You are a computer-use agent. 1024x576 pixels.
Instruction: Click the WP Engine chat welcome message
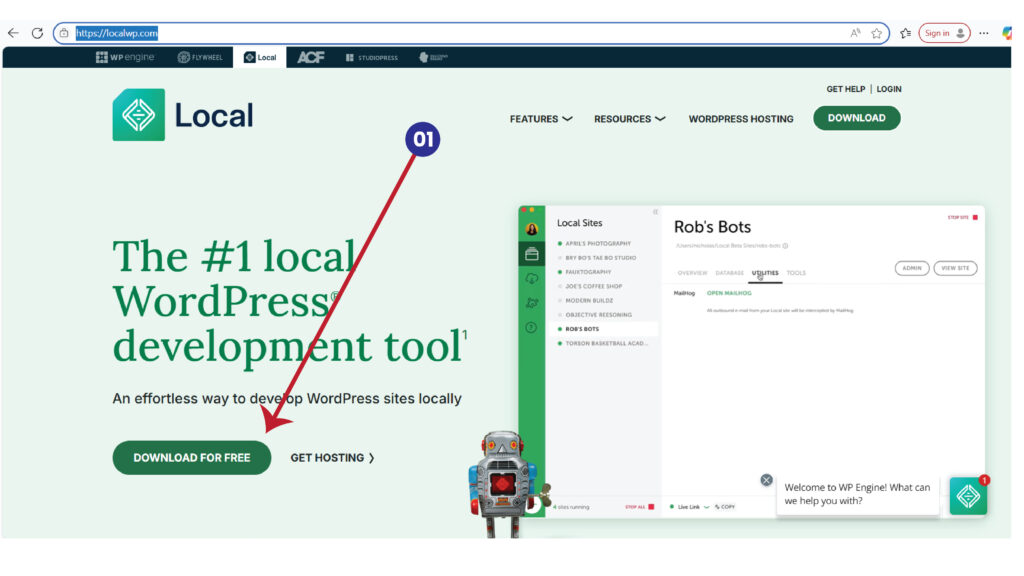[857, 494]
